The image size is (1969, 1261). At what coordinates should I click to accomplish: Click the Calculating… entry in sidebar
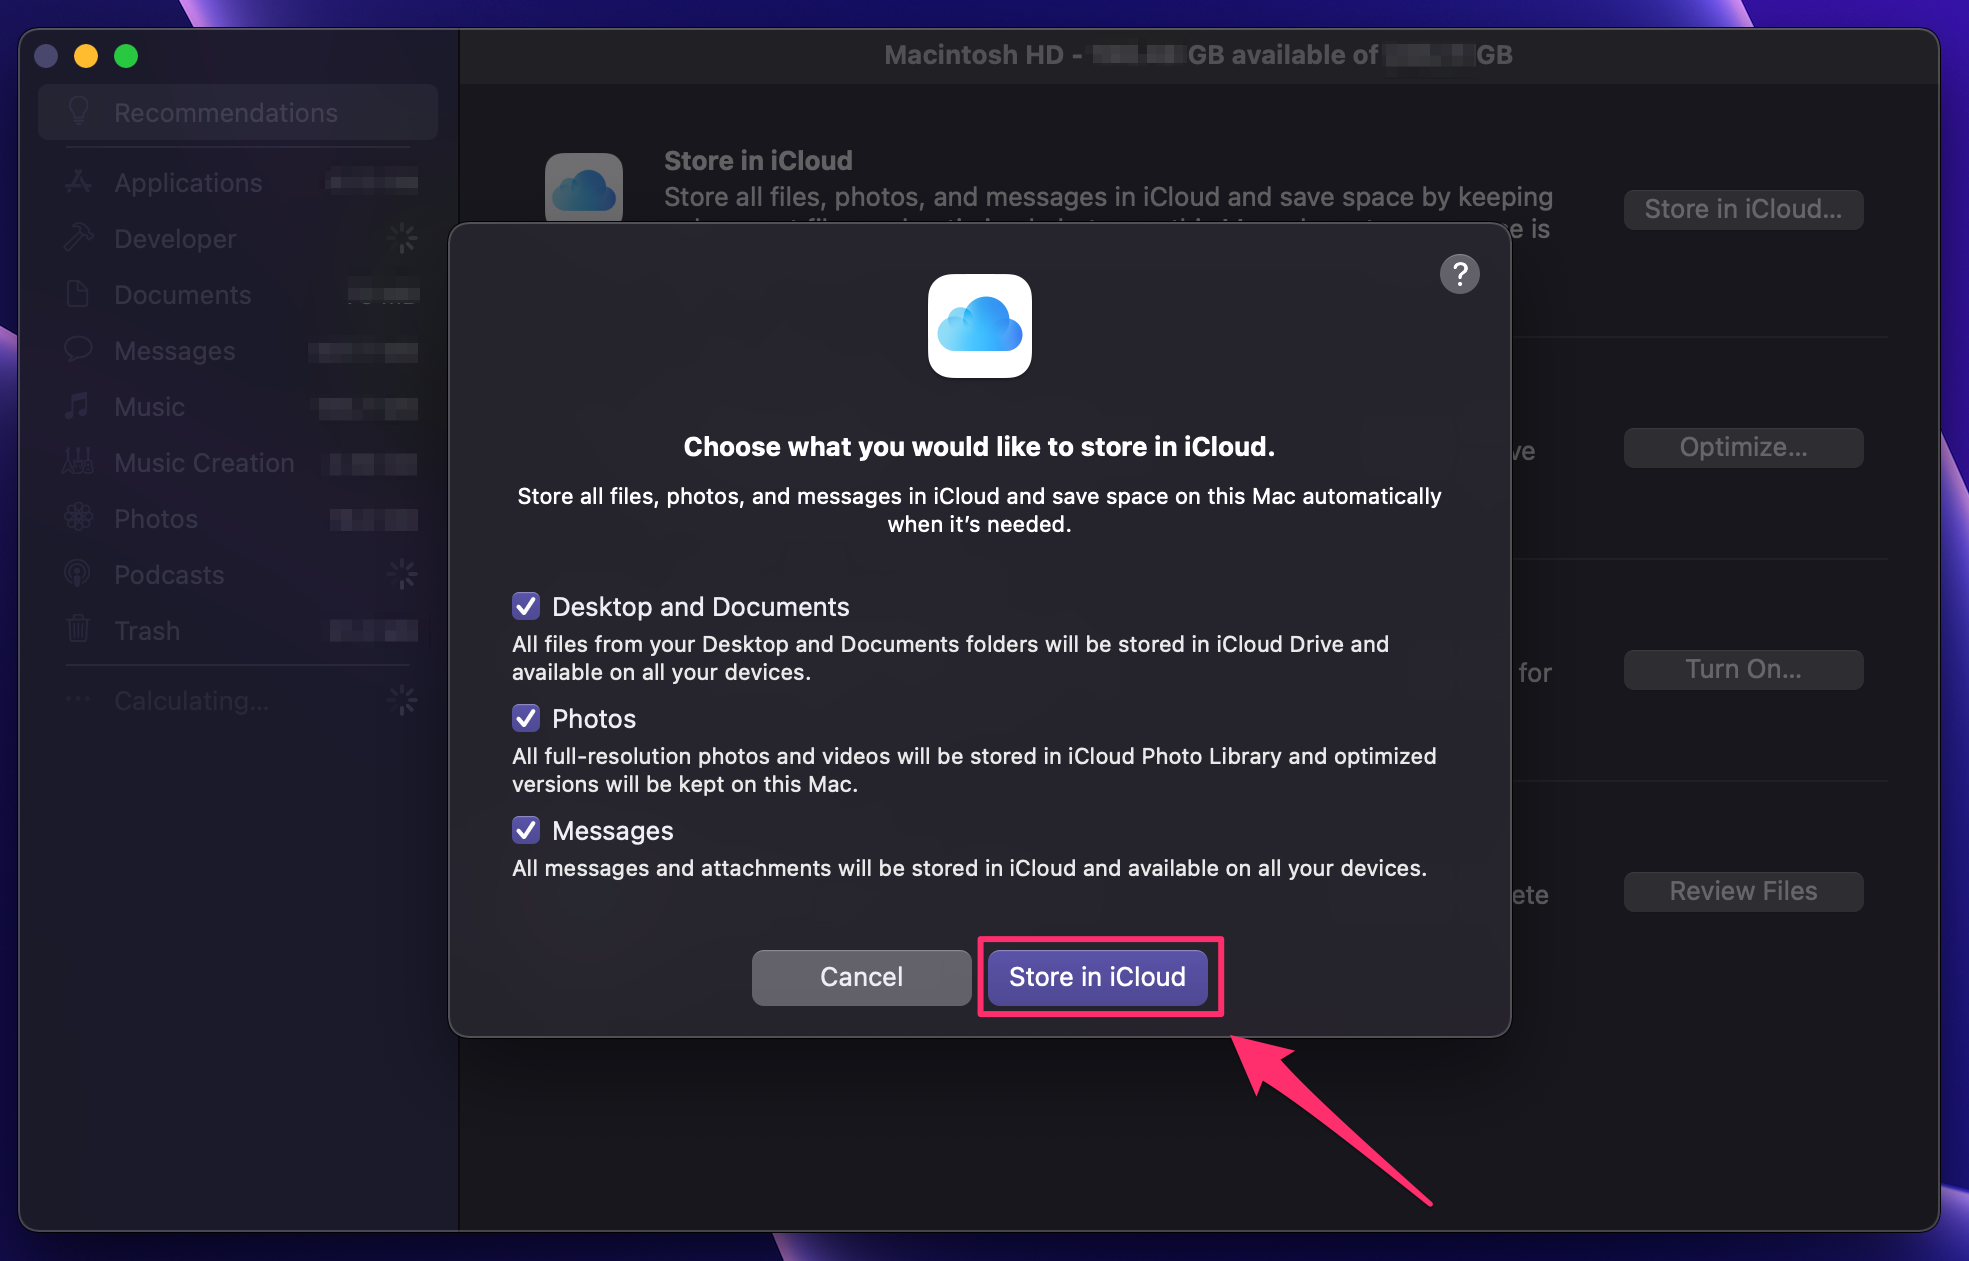click(238, 700)
